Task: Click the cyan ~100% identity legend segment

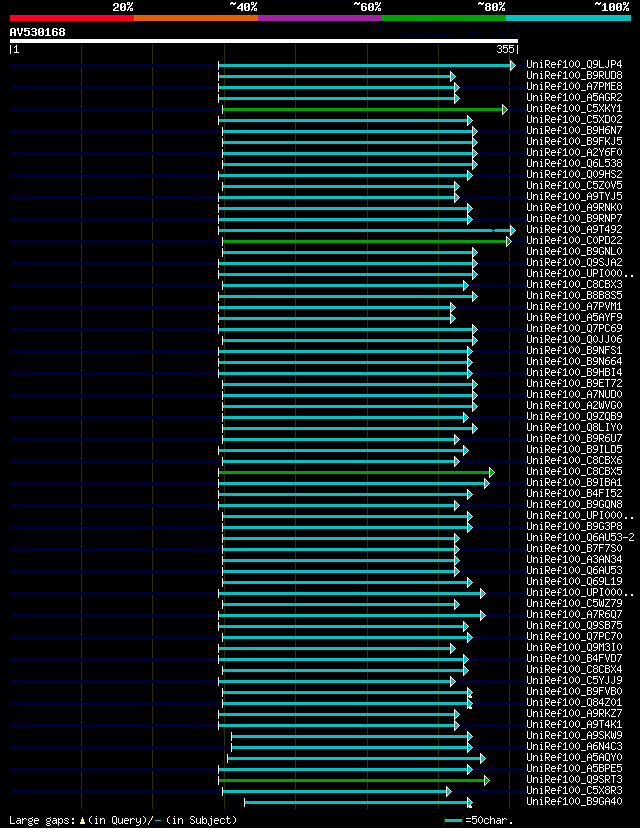Action: tap(569, 18)
